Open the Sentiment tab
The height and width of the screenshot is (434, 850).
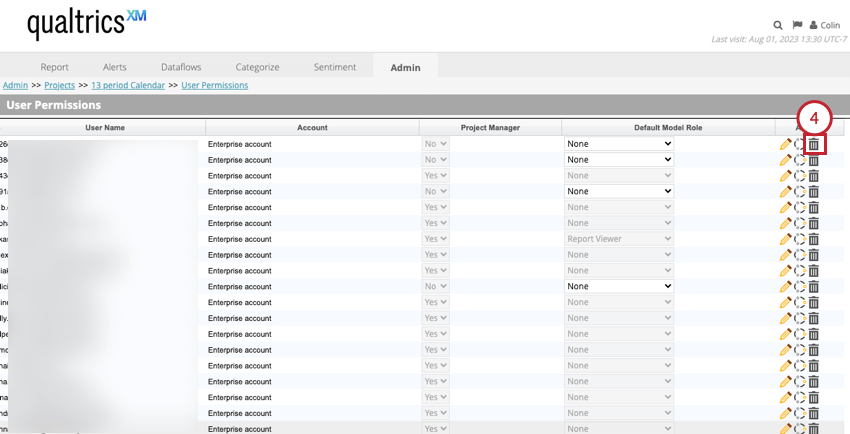(x=334, y=67)
